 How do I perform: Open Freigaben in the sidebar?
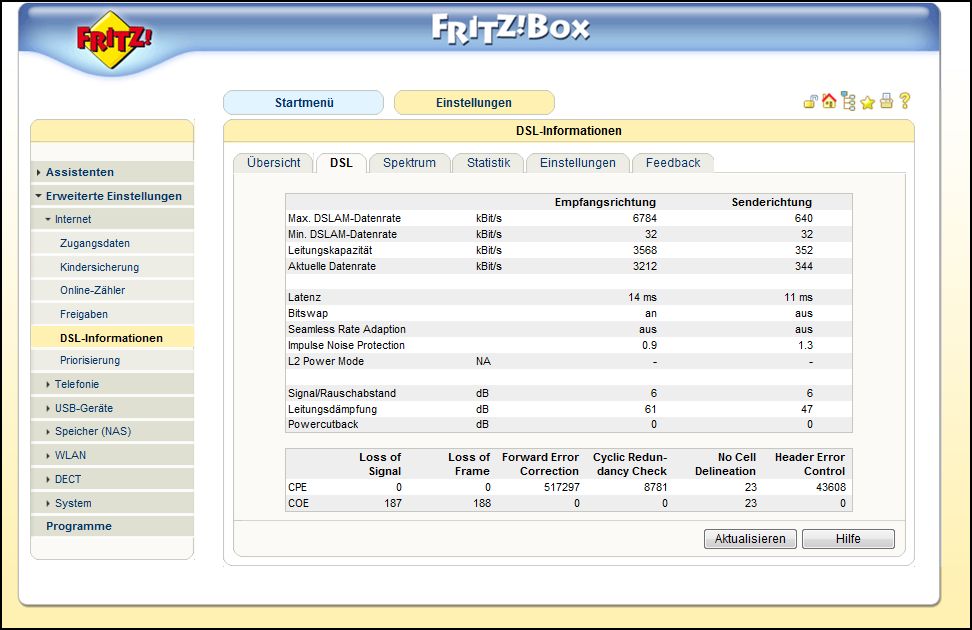click(84, 314)
